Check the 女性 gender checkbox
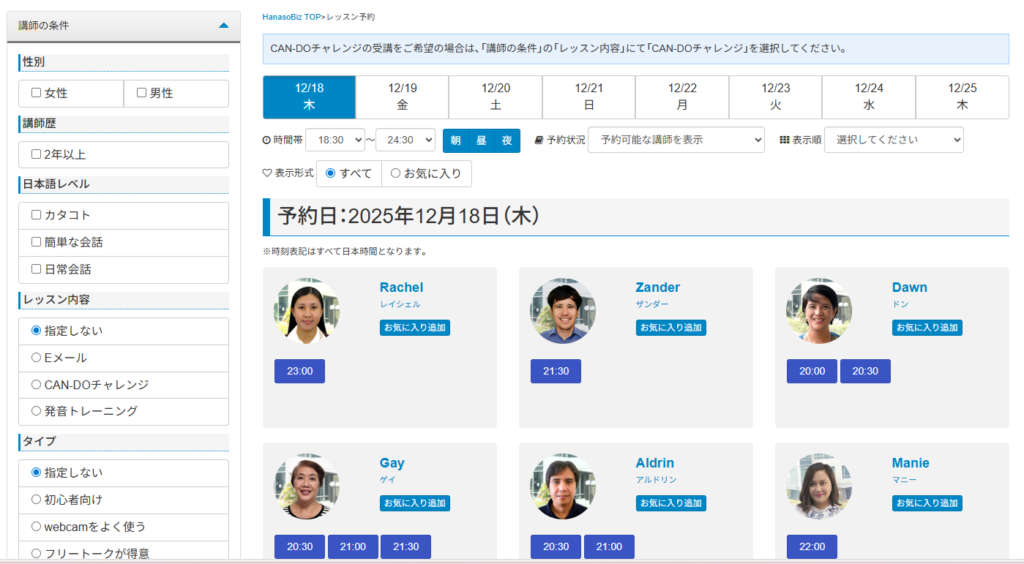This screenshot has height=564, width=1024. pos(37,93)
